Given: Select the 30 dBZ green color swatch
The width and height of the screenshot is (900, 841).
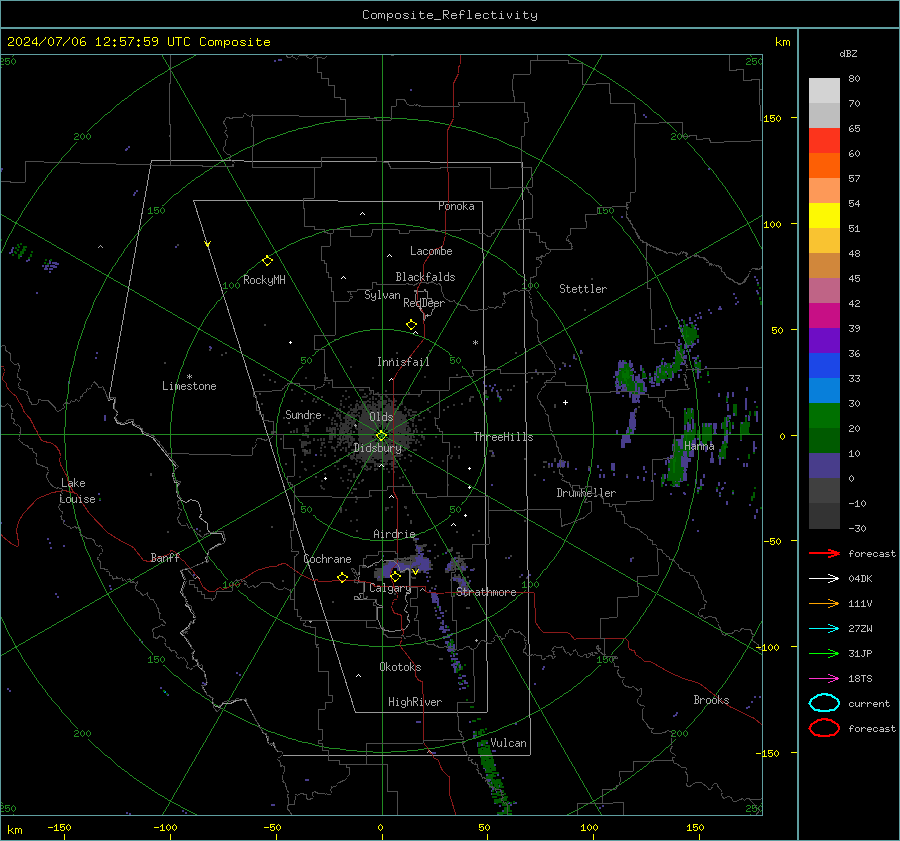Looking at the screenshot, I should coord(824,416).
